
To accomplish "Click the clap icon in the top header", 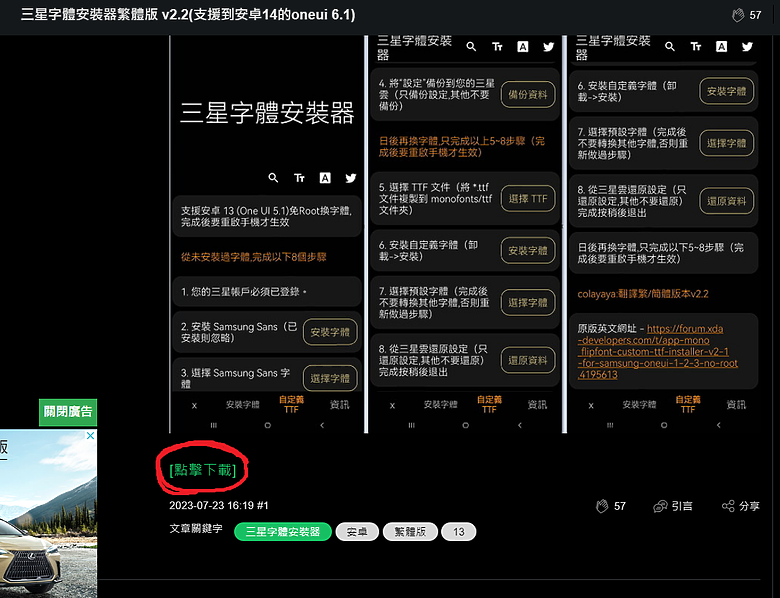I will point(738,15).
